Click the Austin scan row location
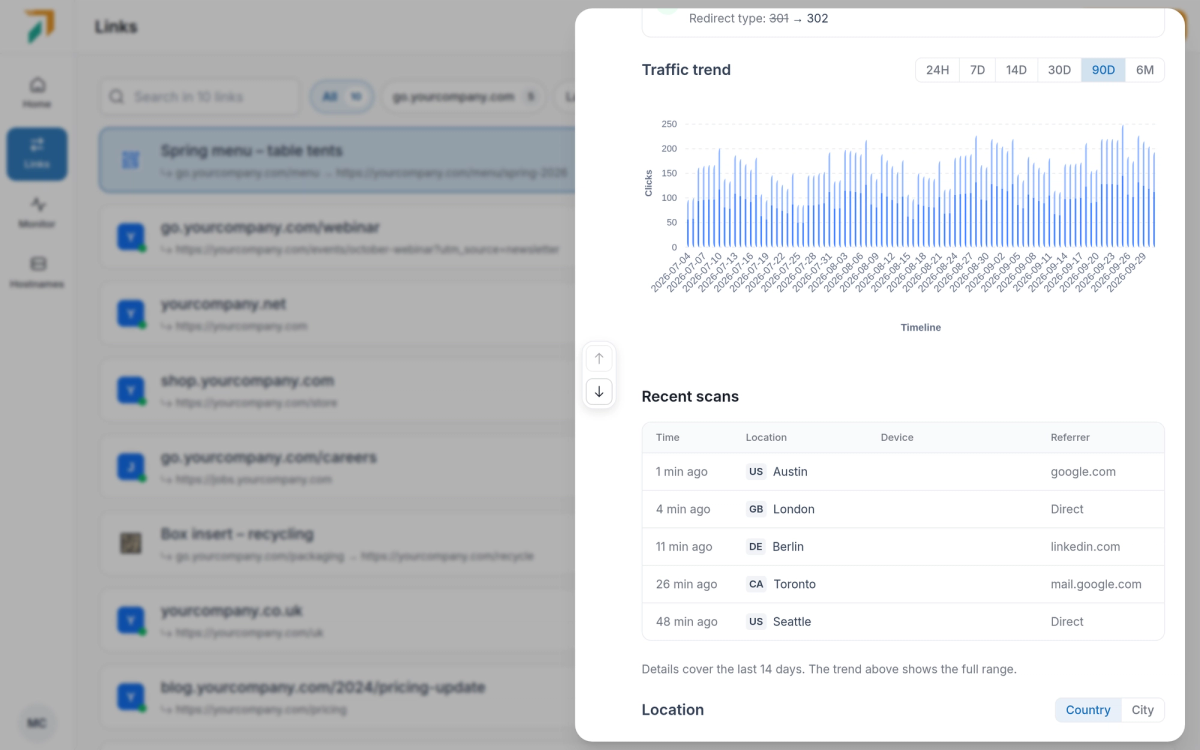1200x750 pixels. coord(777,472)
